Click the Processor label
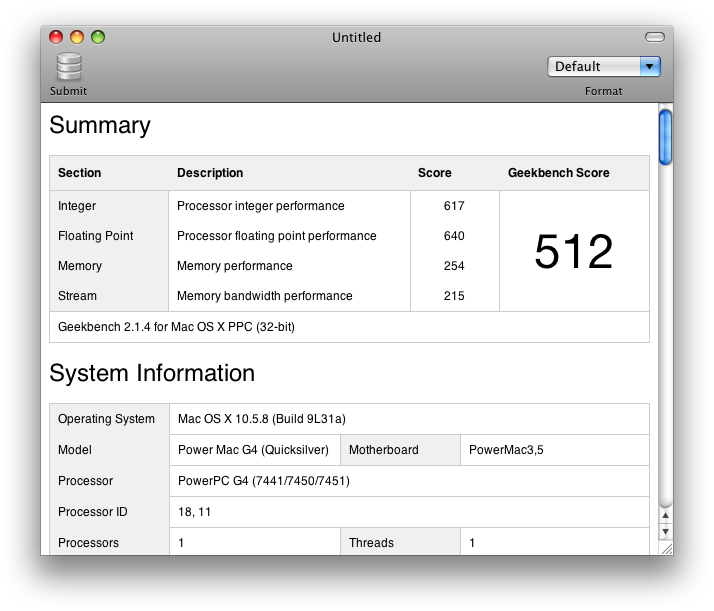This screenshot has width=714, height=611. point(85,481)
